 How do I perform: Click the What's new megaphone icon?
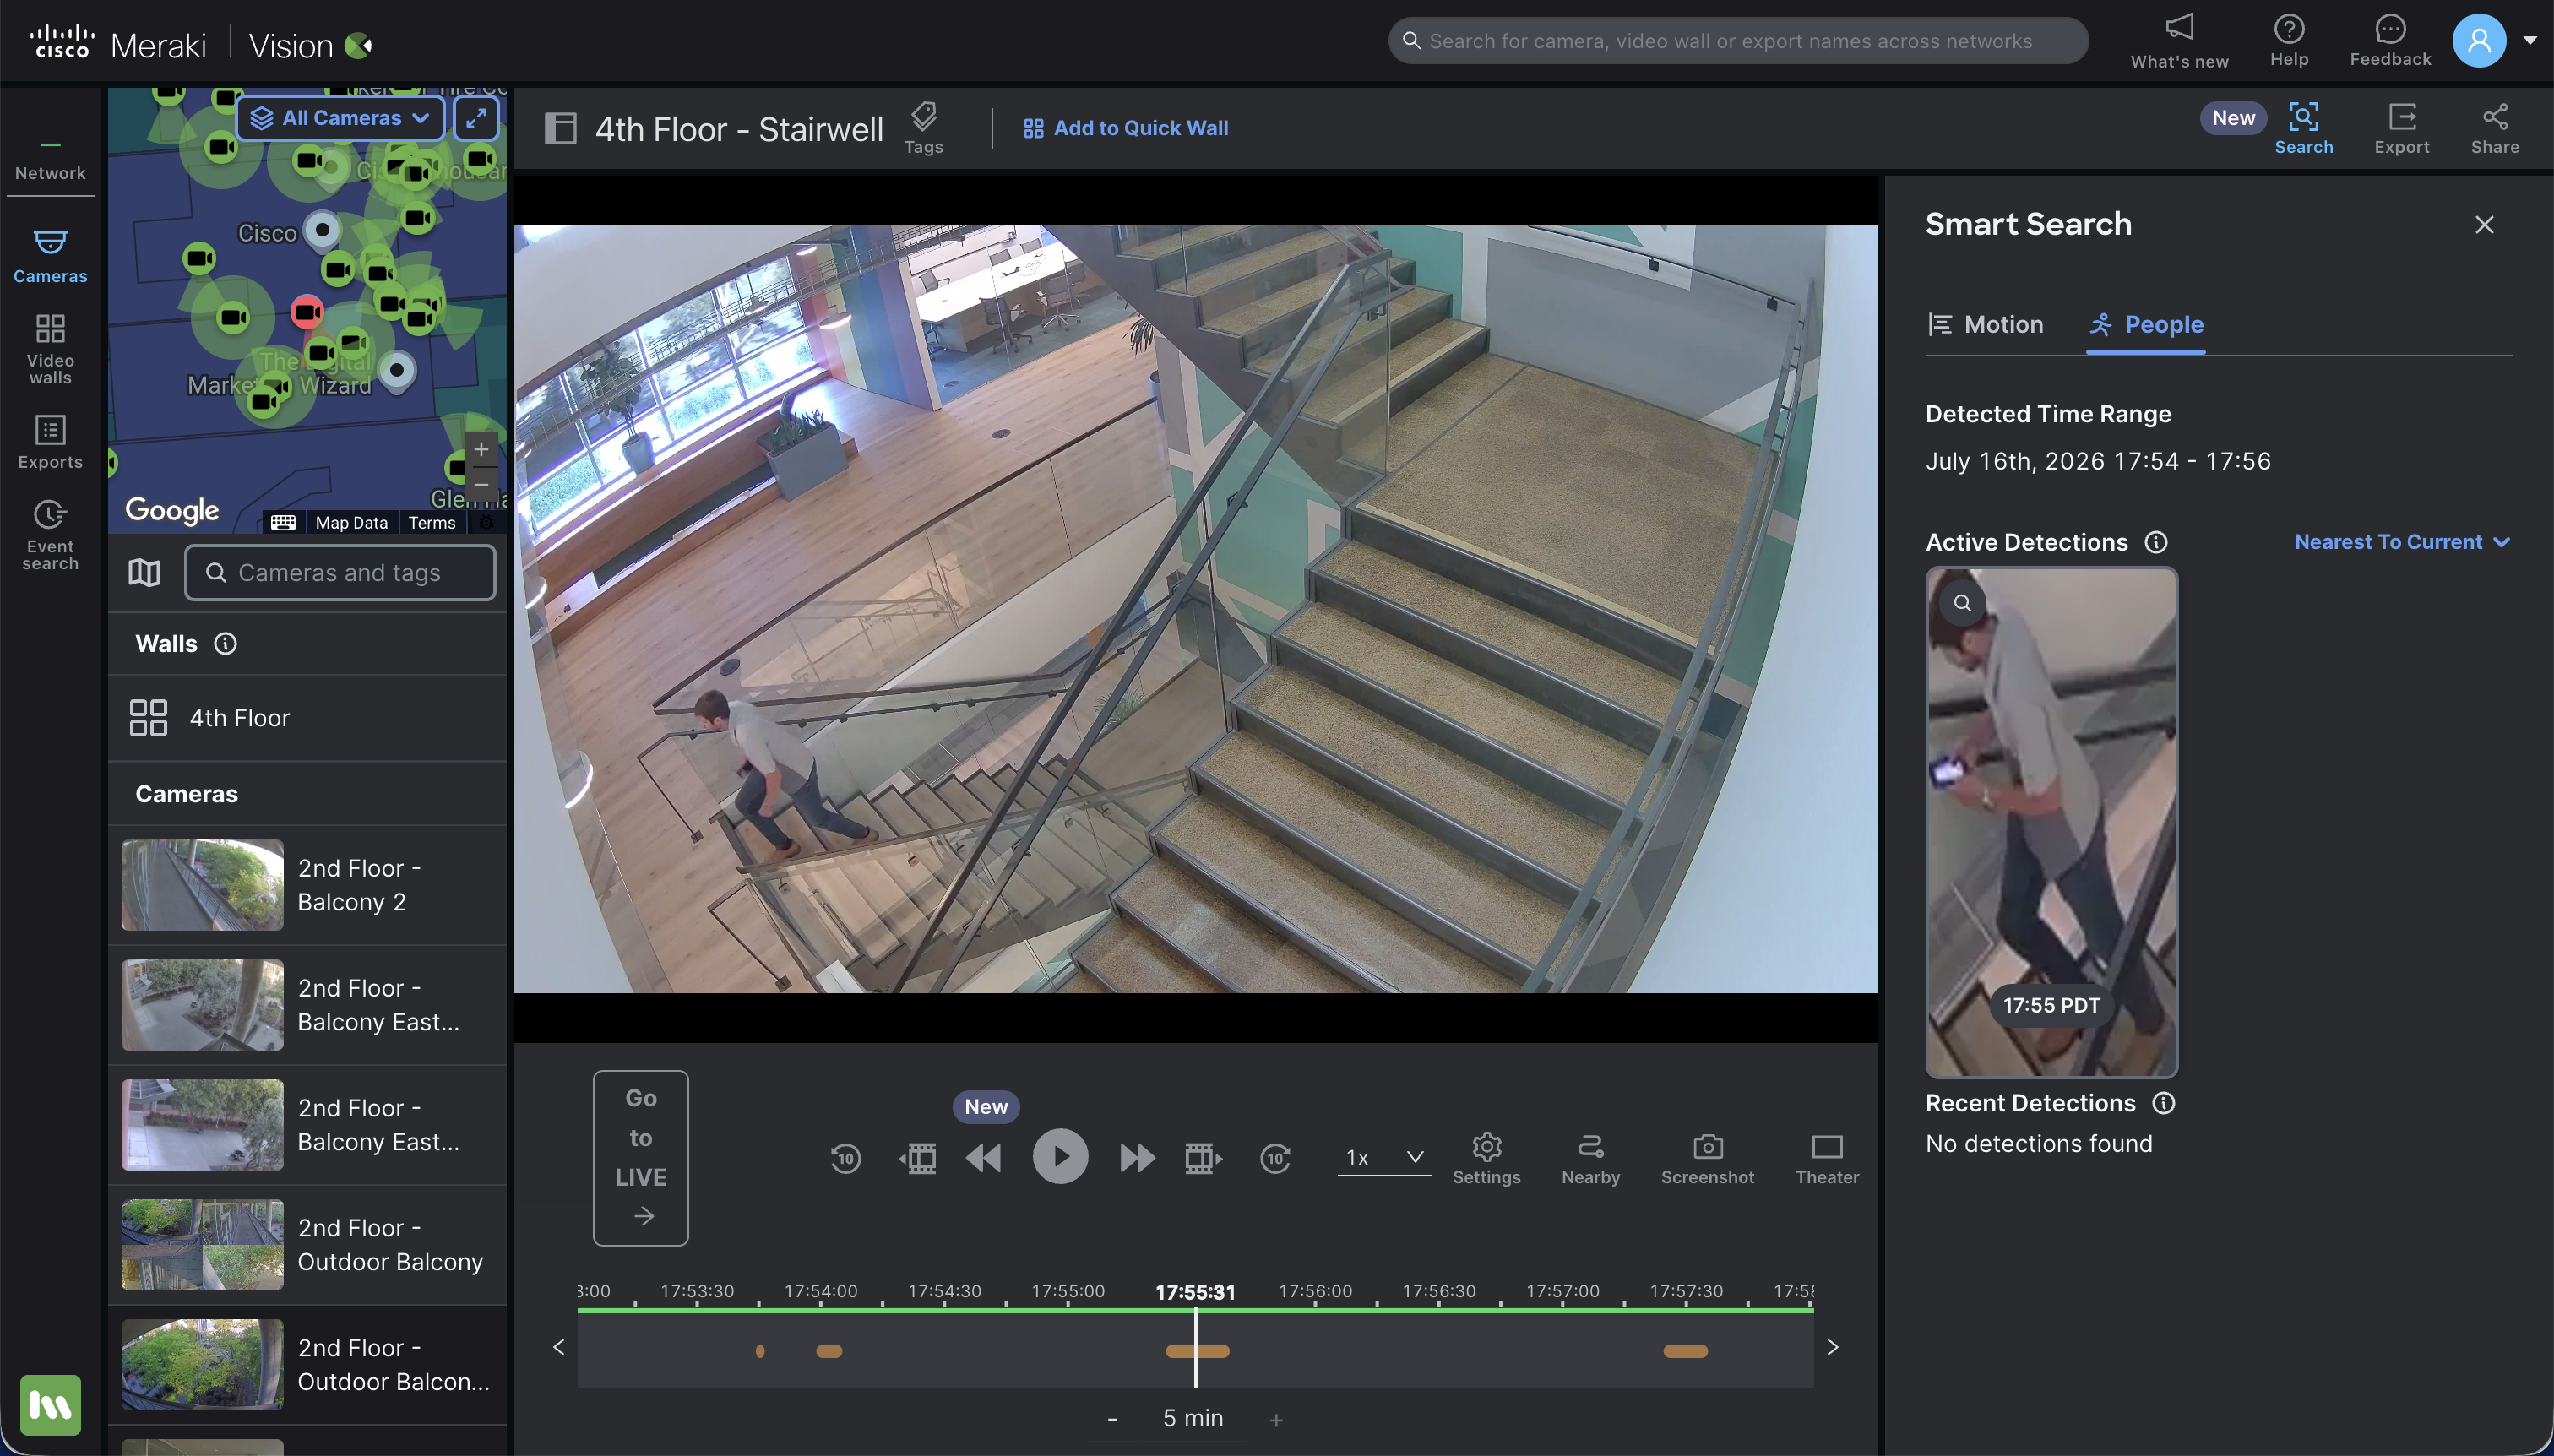2179,27
